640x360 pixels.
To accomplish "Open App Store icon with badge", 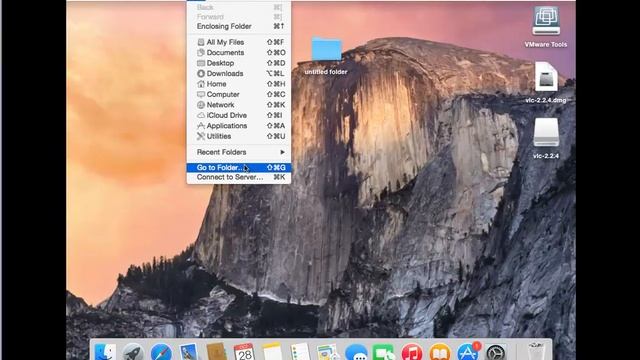I will coord(468,352).
